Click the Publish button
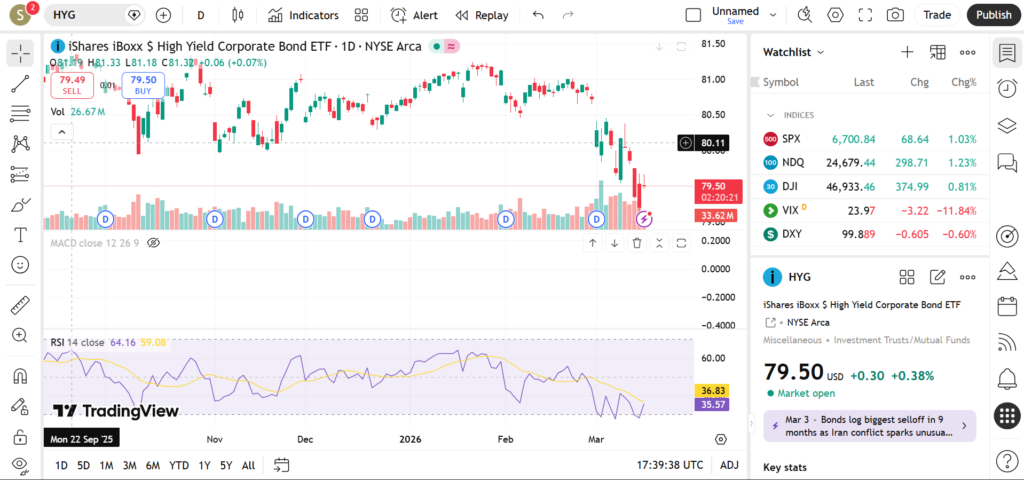 tap(992, 15)
